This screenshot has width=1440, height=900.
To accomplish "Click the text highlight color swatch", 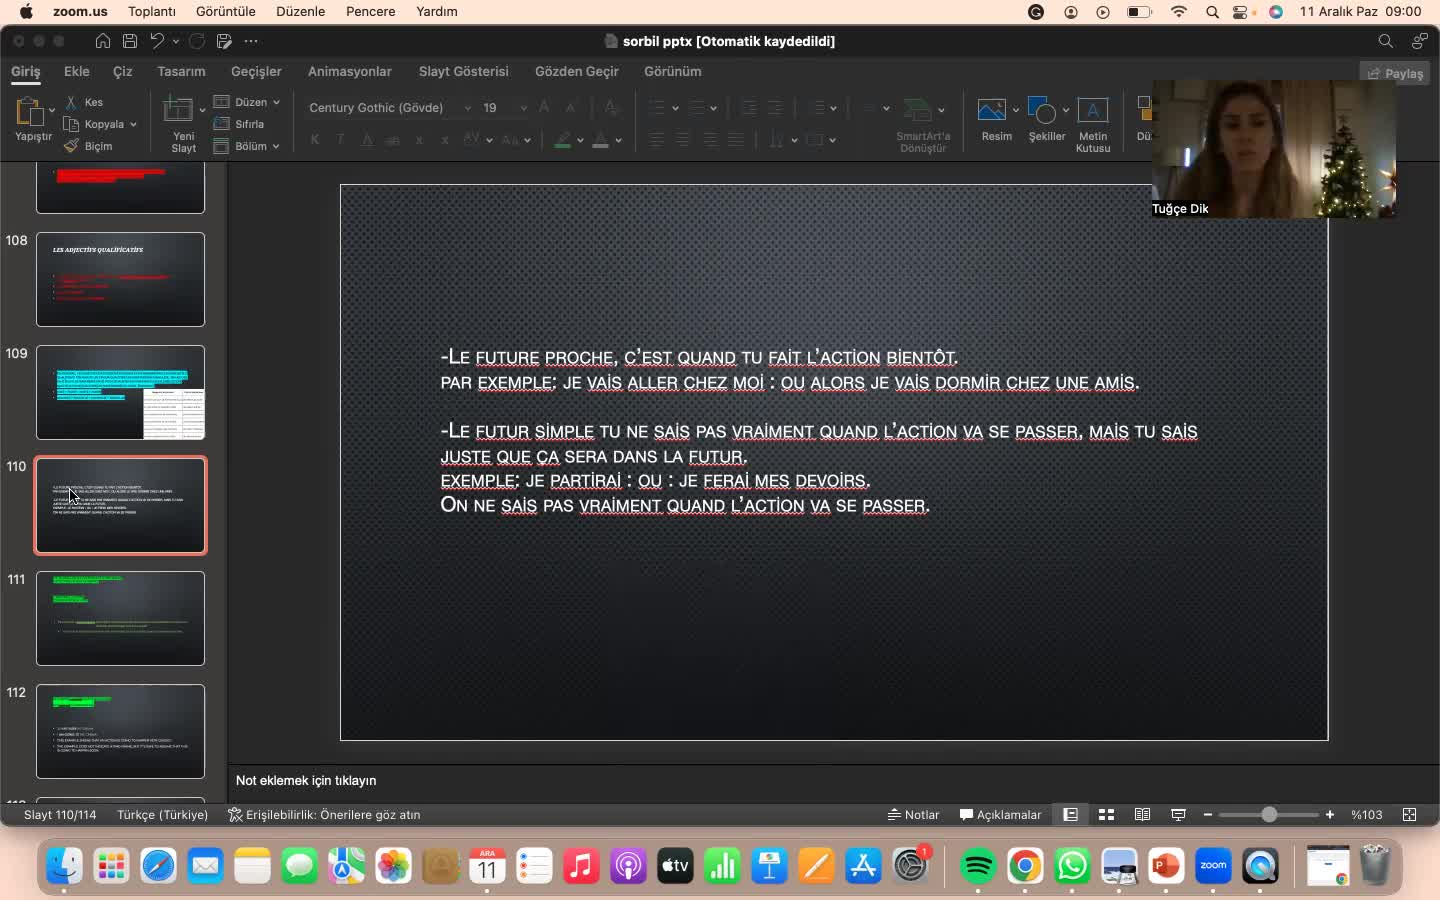I will (x=563, y=140).
